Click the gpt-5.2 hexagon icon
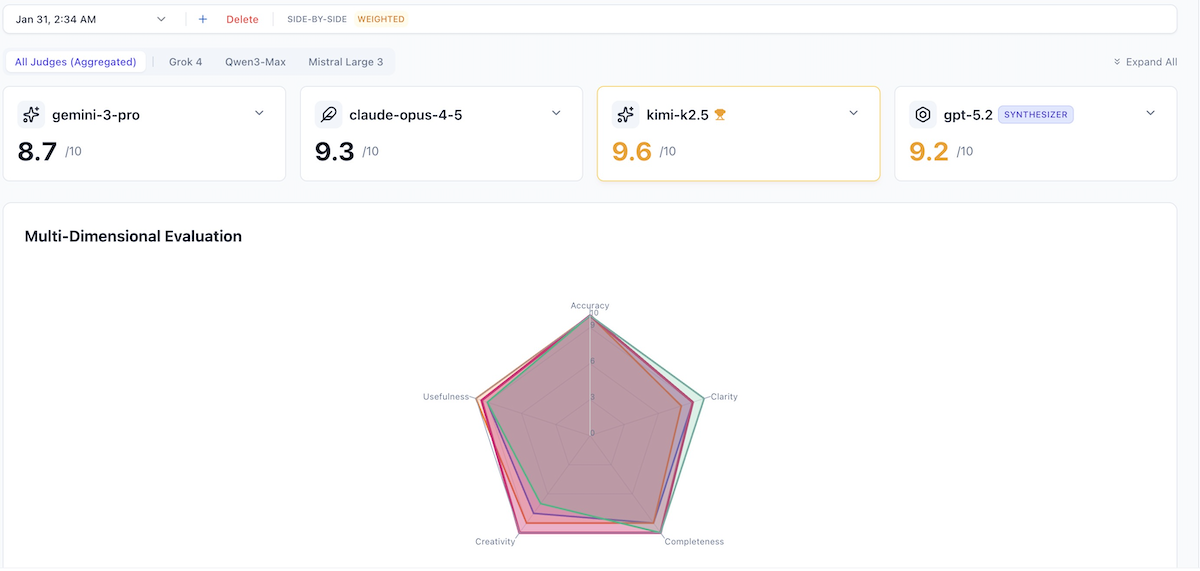This screenshot has width=1200, height=571. click(x=922, y=114)
